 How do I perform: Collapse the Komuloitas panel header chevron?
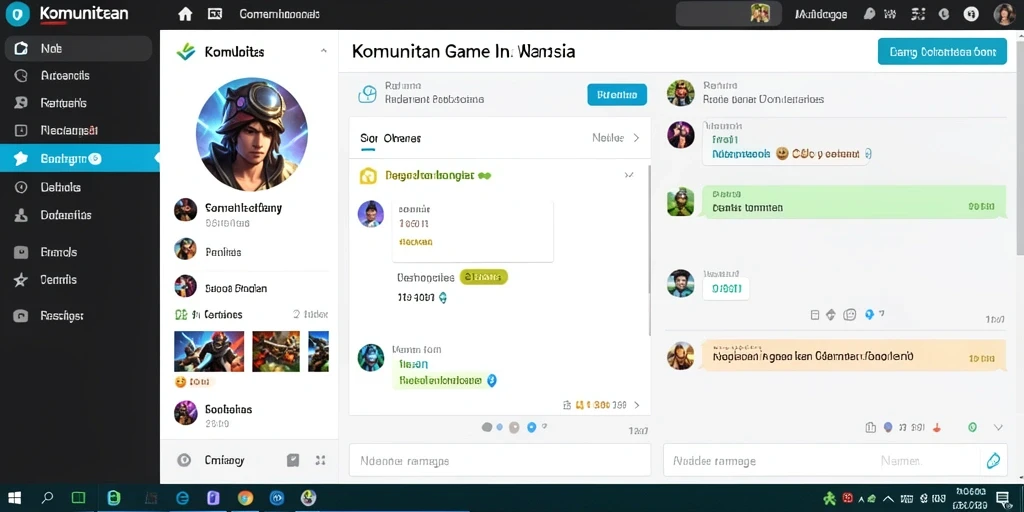click(323, 51)
